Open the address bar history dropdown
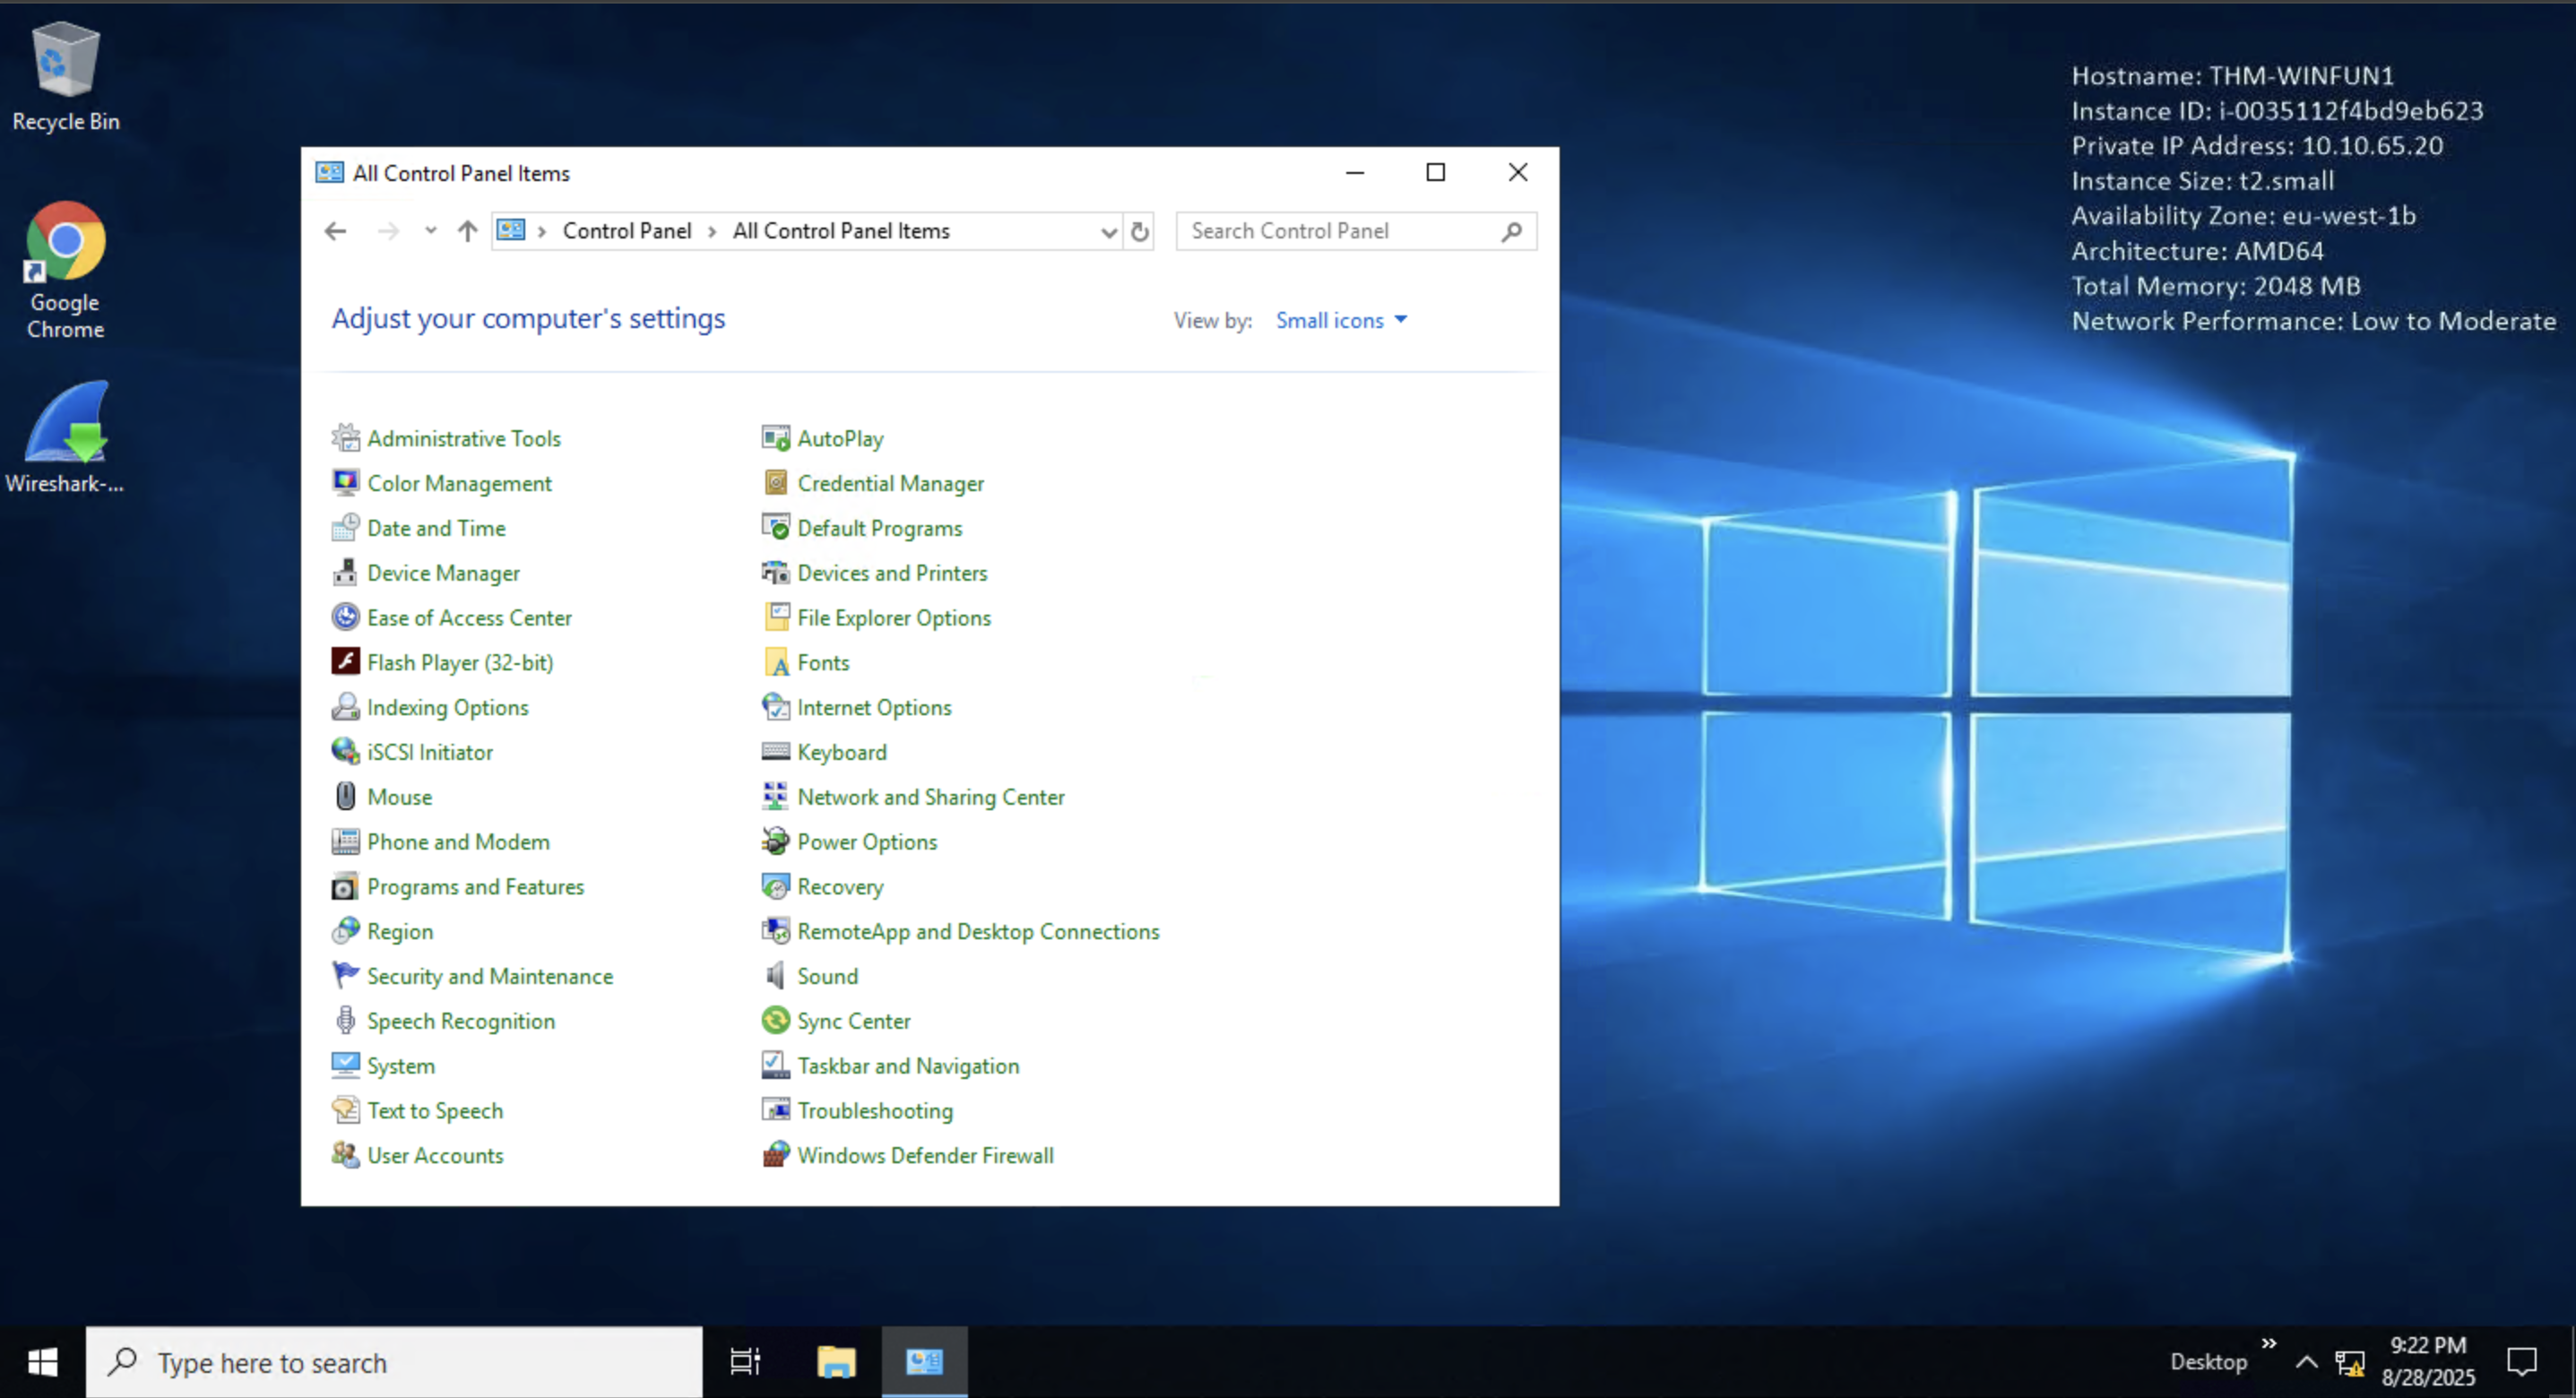Screen dimensions: 2576x1398 click(1108, 232)
